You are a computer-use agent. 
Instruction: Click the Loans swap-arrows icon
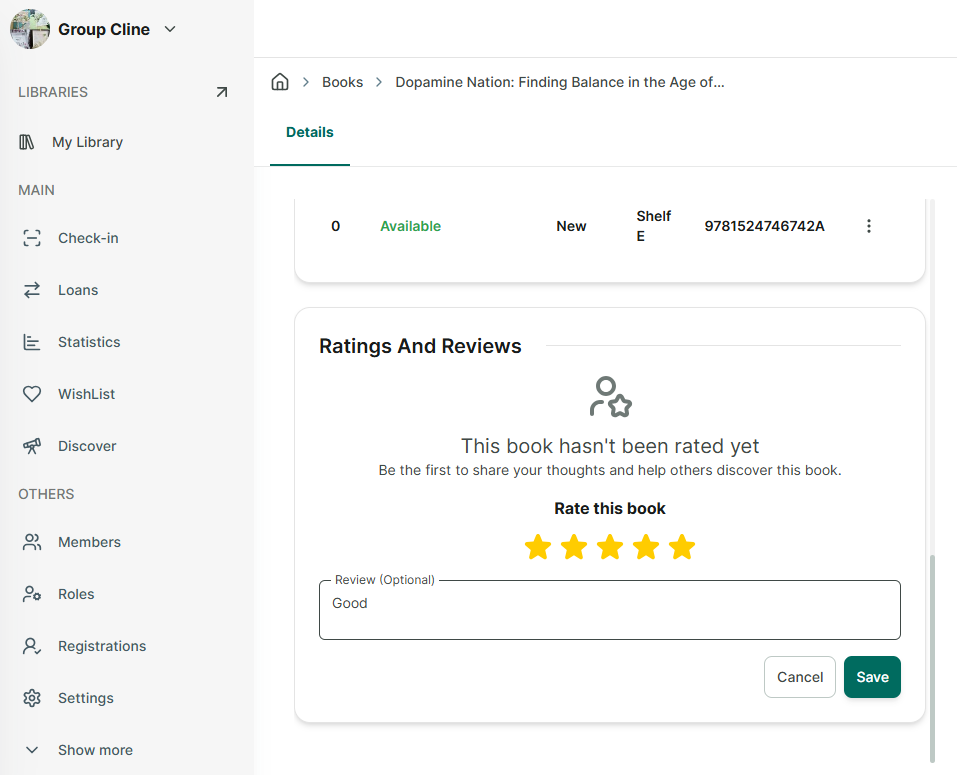32,290
